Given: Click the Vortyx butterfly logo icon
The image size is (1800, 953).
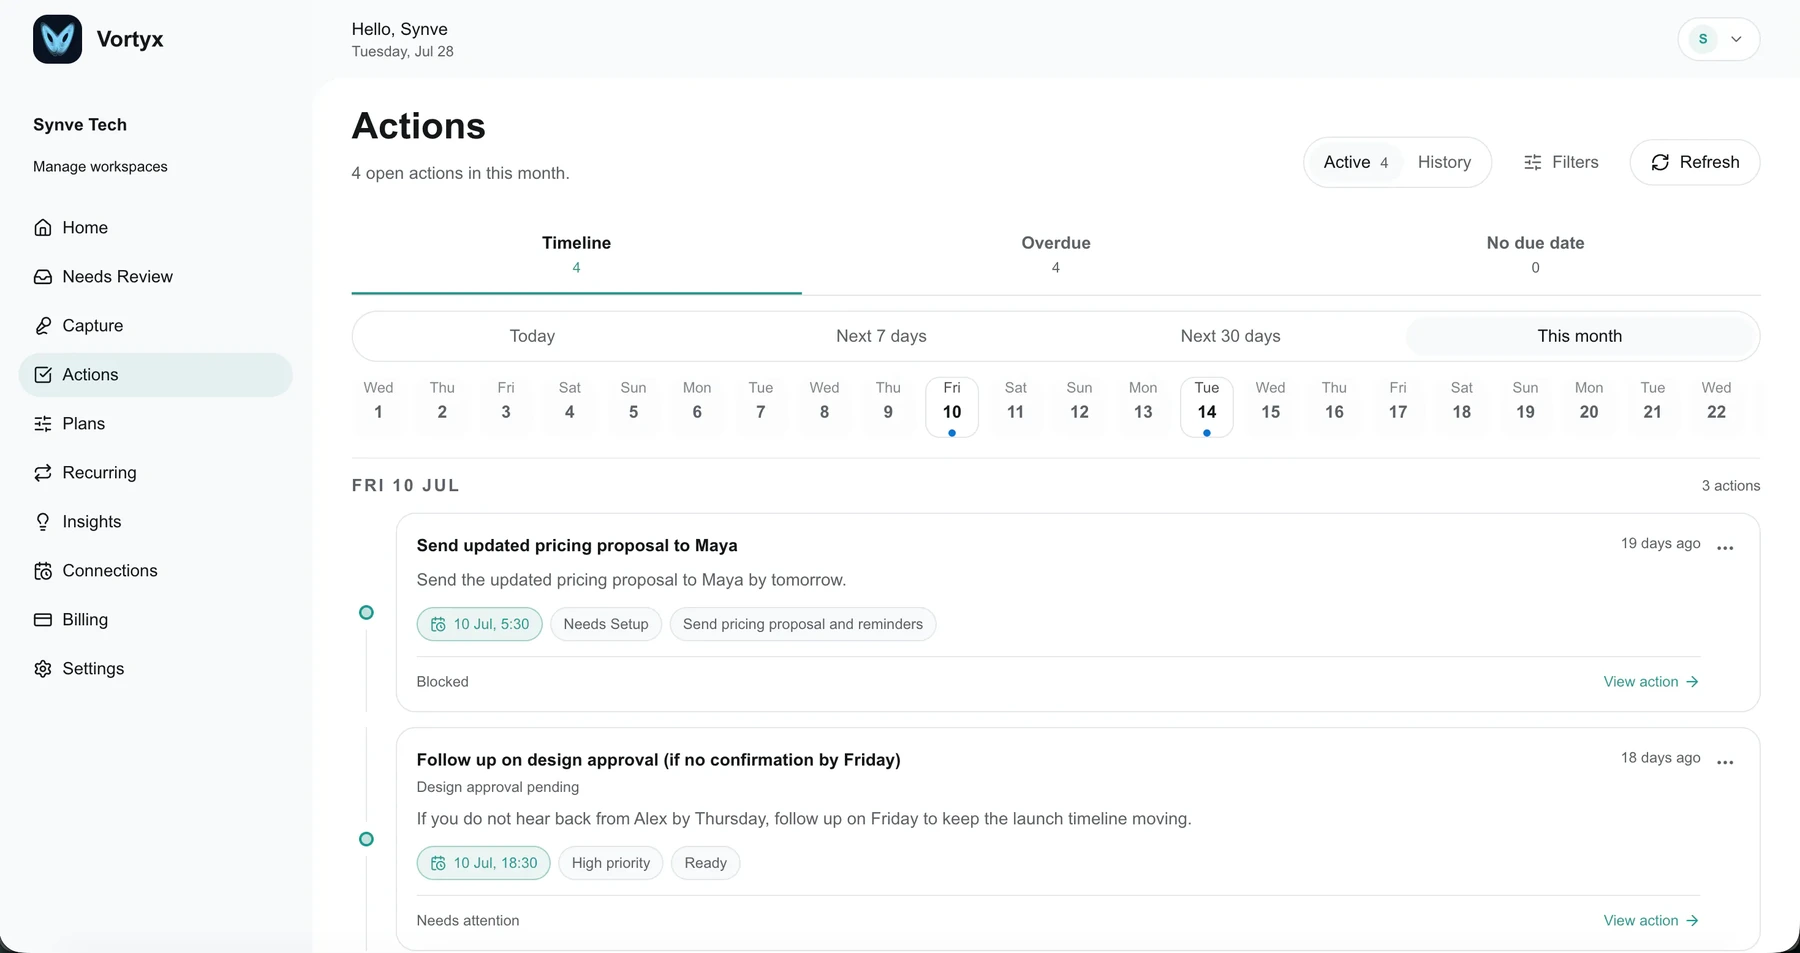Looking at the screenshot, I should click(57, 39).
